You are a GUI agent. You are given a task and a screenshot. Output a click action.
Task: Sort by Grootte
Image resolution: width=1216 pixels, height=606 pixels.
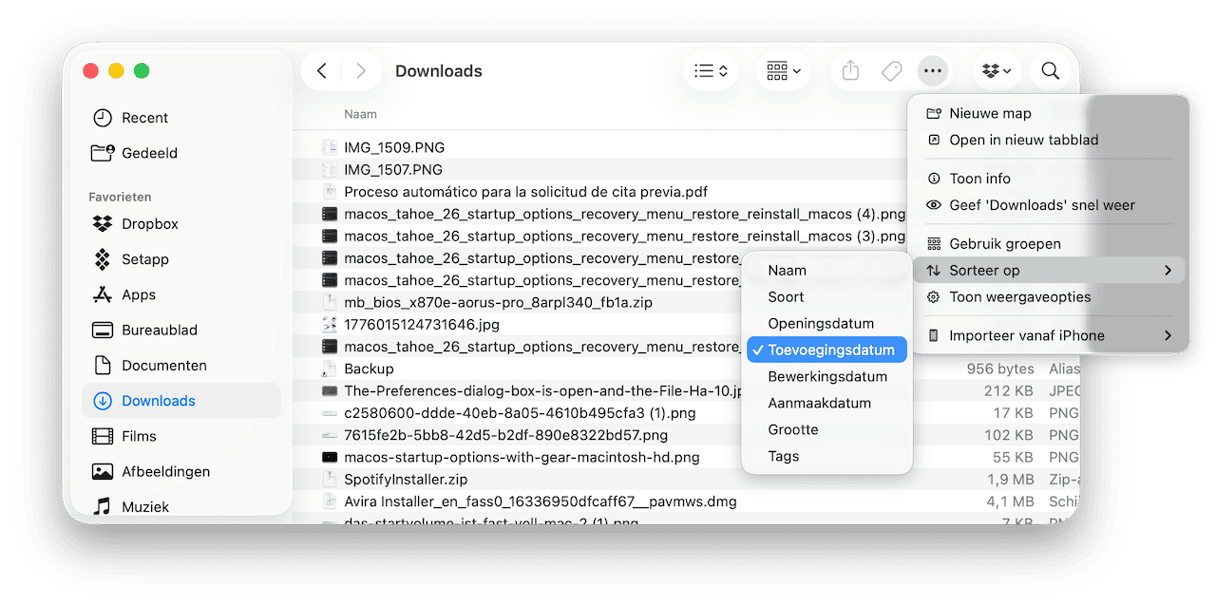[827, 430]
